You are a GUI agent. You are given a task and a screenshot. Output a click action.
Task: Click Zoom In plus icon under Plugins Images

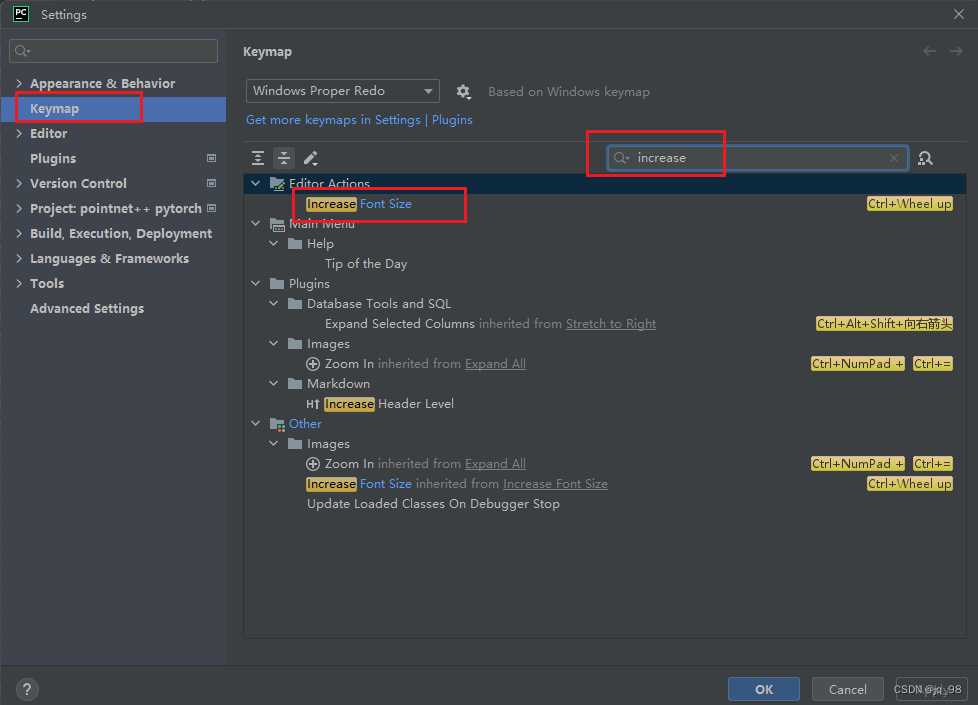[313, 364]
